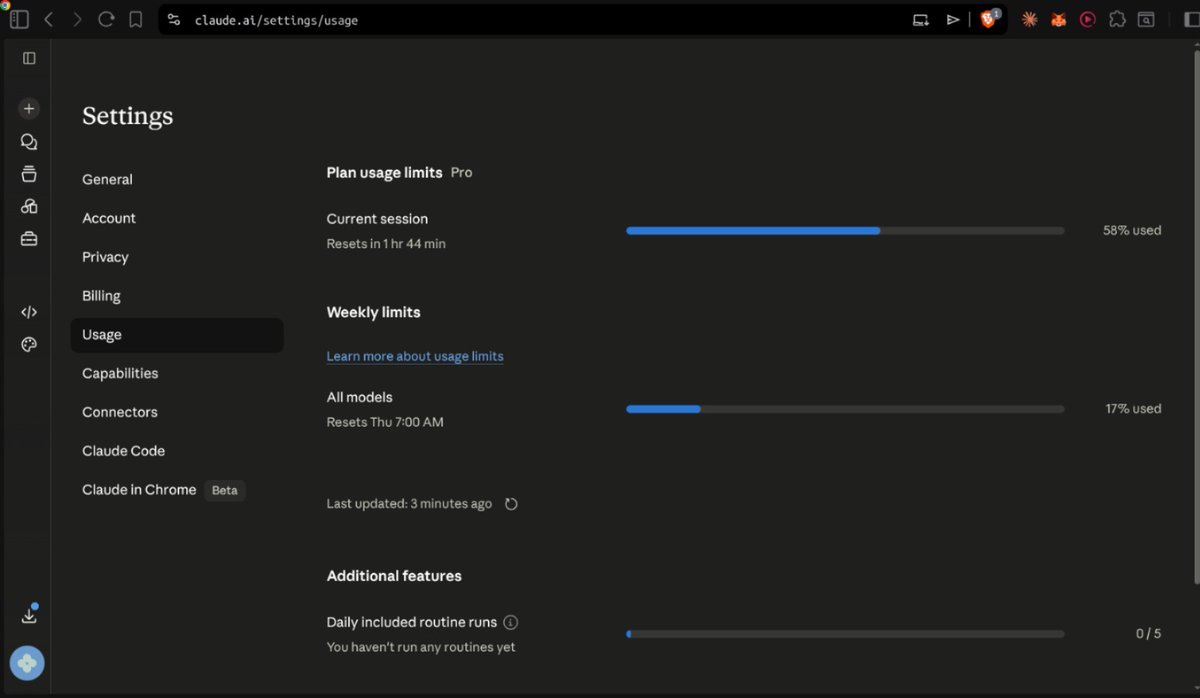Viewport: 1200px width, 698px height.
Task: Click the Current session usage progress bar
Action: point(845,231)
